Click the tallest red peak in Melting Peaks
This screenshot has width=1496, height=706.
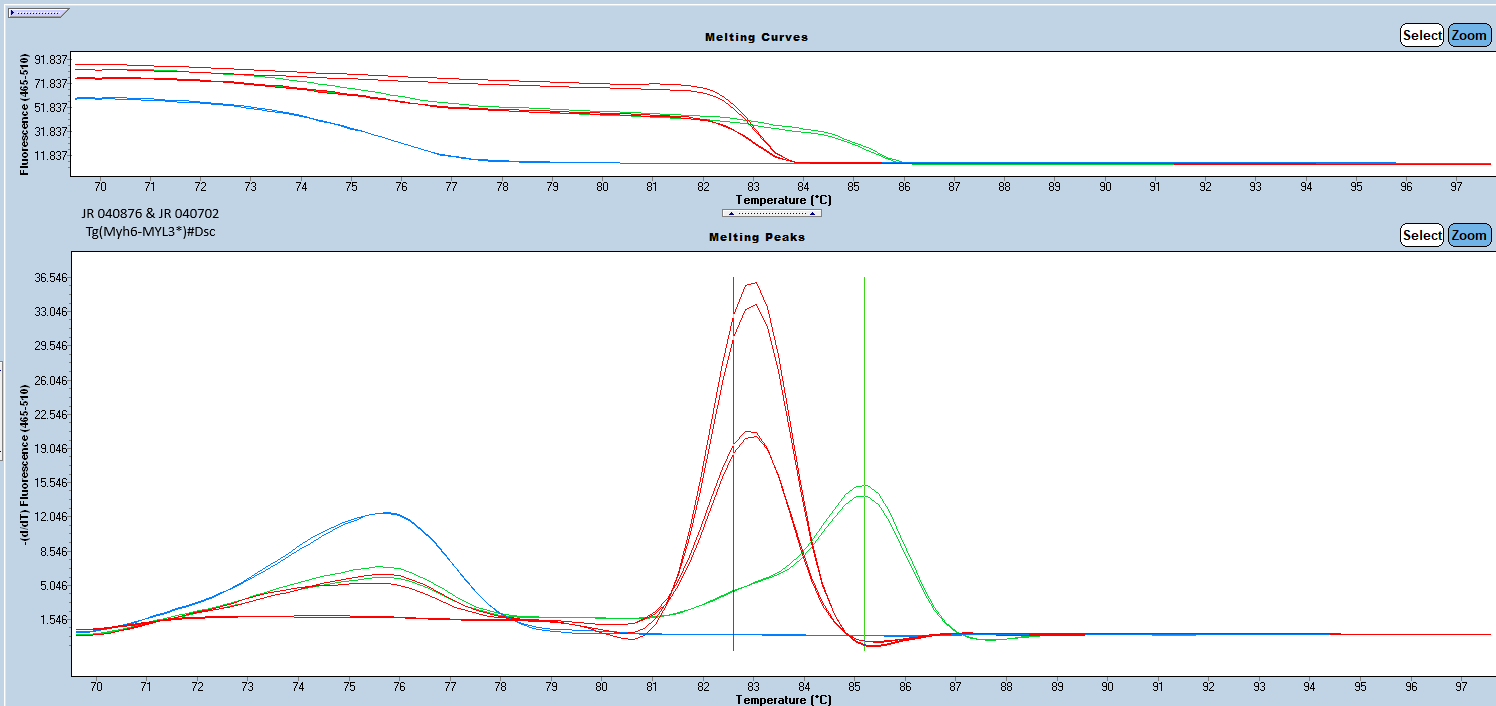754,283
